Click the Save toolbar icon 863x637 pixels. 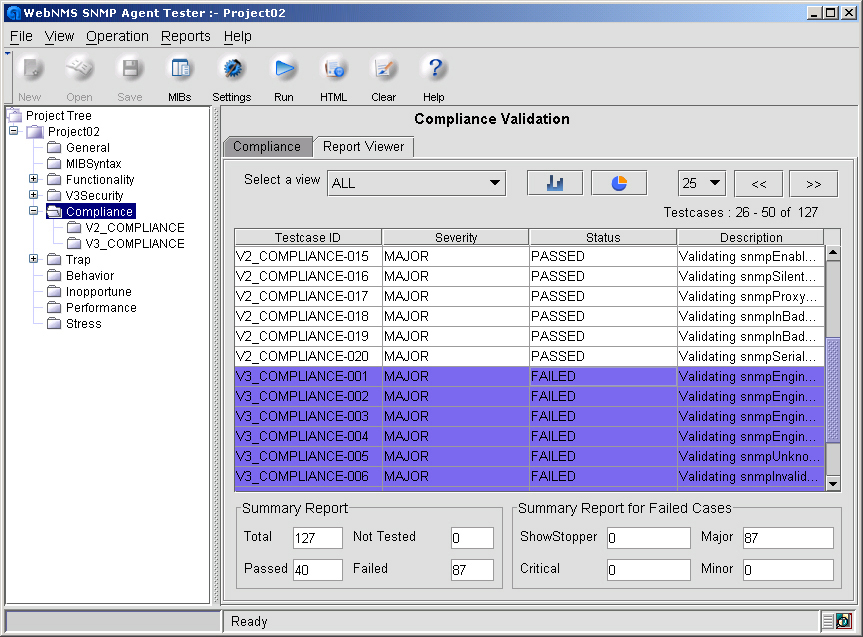pos(130,69)
